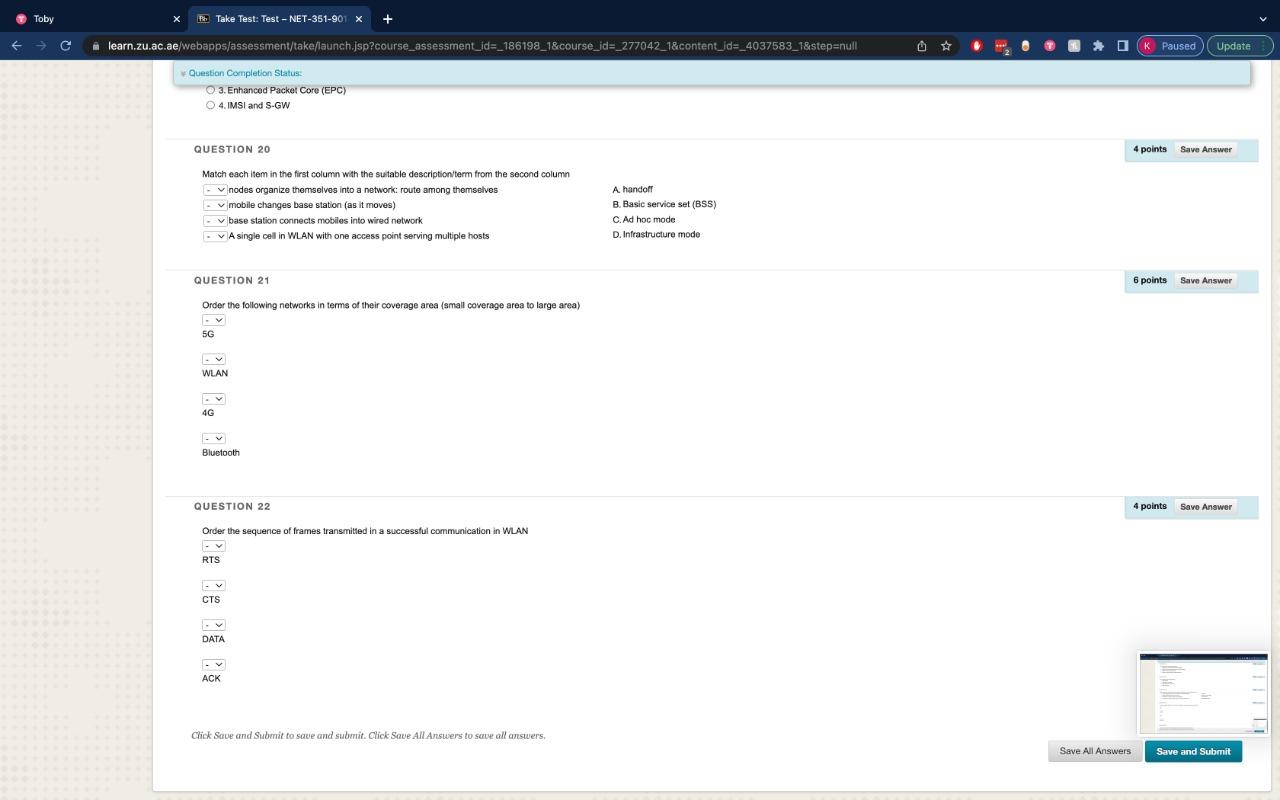Select radio option IMSI and S-GW
Viewport: 1280px width, 800px height.
pyautogui.click(x=210, y=105)
